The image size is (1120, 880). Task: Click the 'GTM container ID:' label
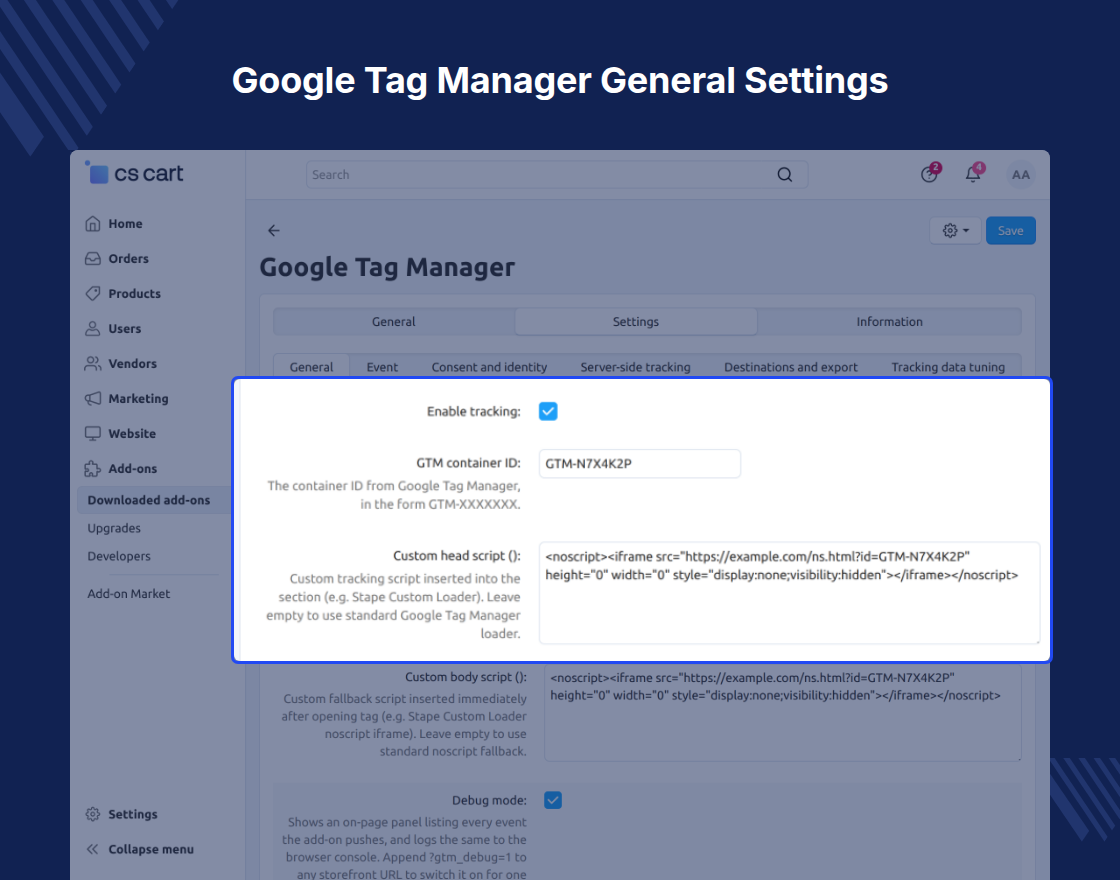tap(469, 463)
